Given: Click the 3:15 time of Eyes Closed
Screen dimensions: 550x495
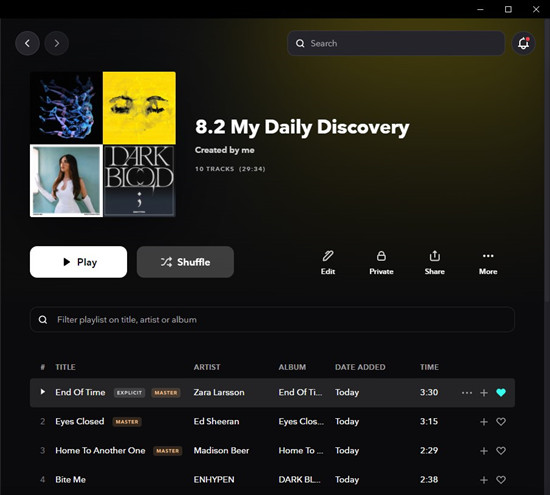Looking at the screenshot, I should click(429, 421).
